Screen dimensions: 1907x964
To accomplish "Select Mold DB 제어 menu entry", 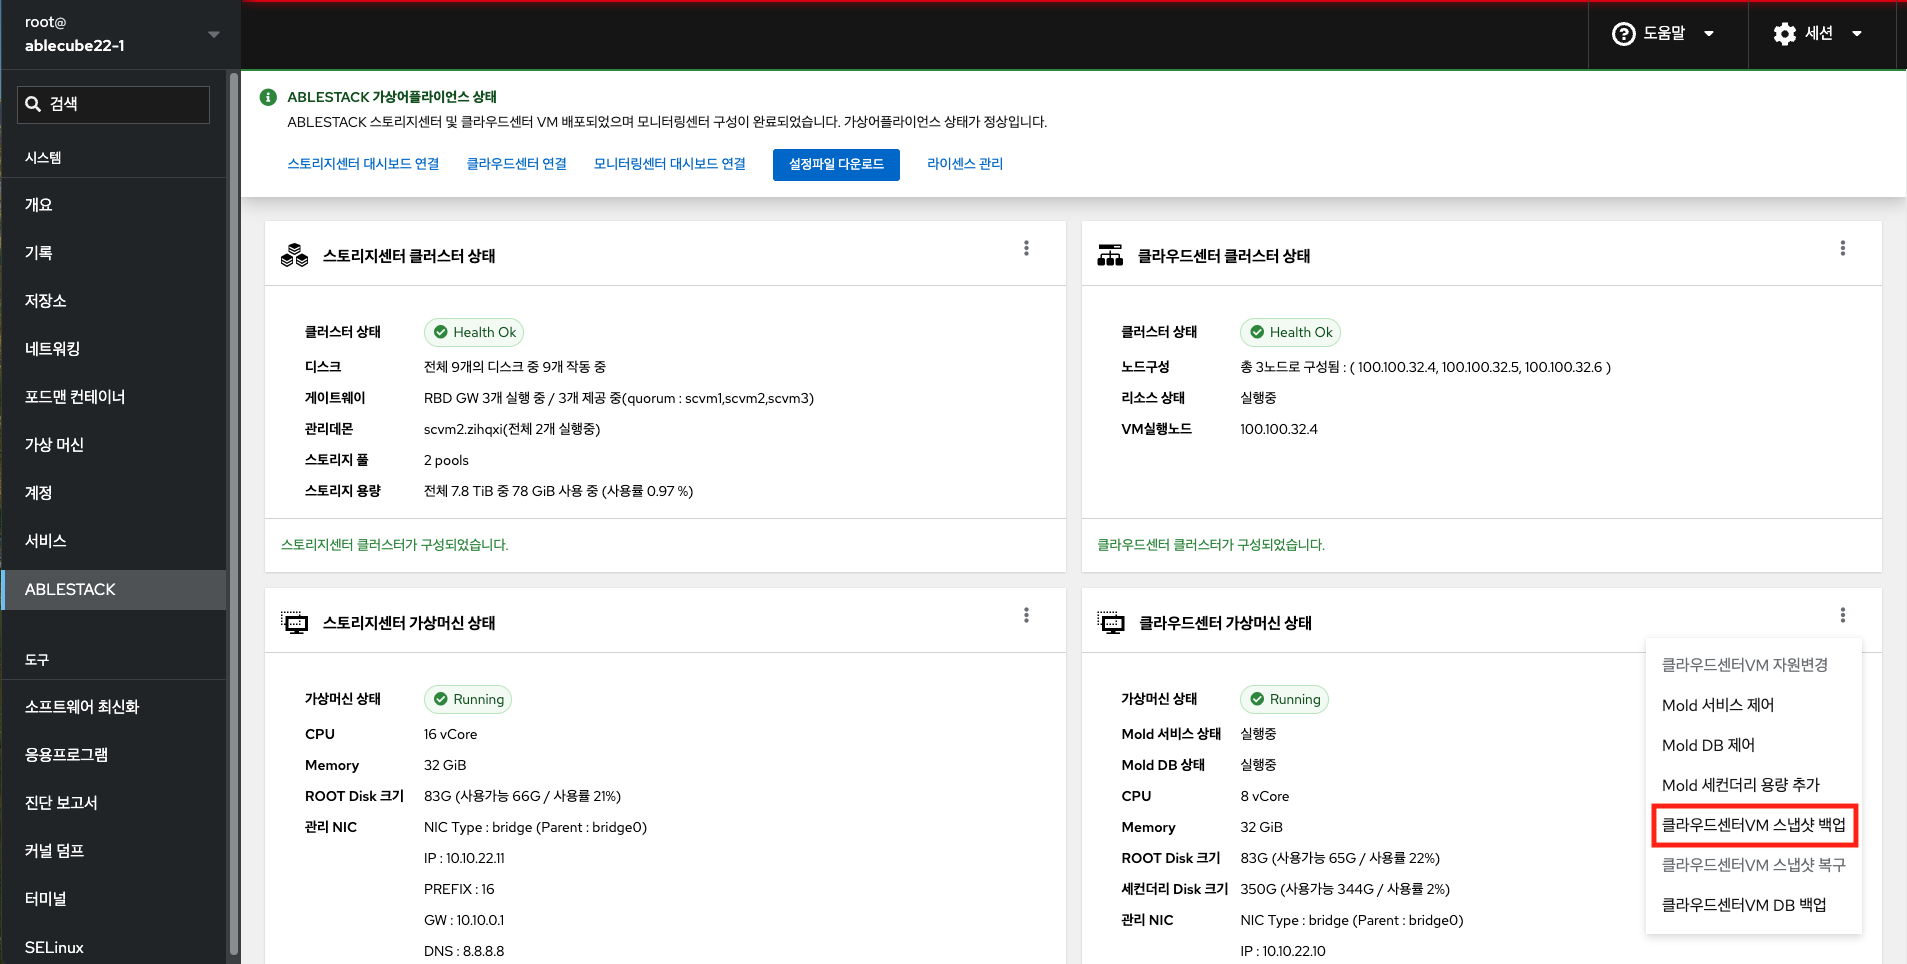I will click(x=1708, y=745).
